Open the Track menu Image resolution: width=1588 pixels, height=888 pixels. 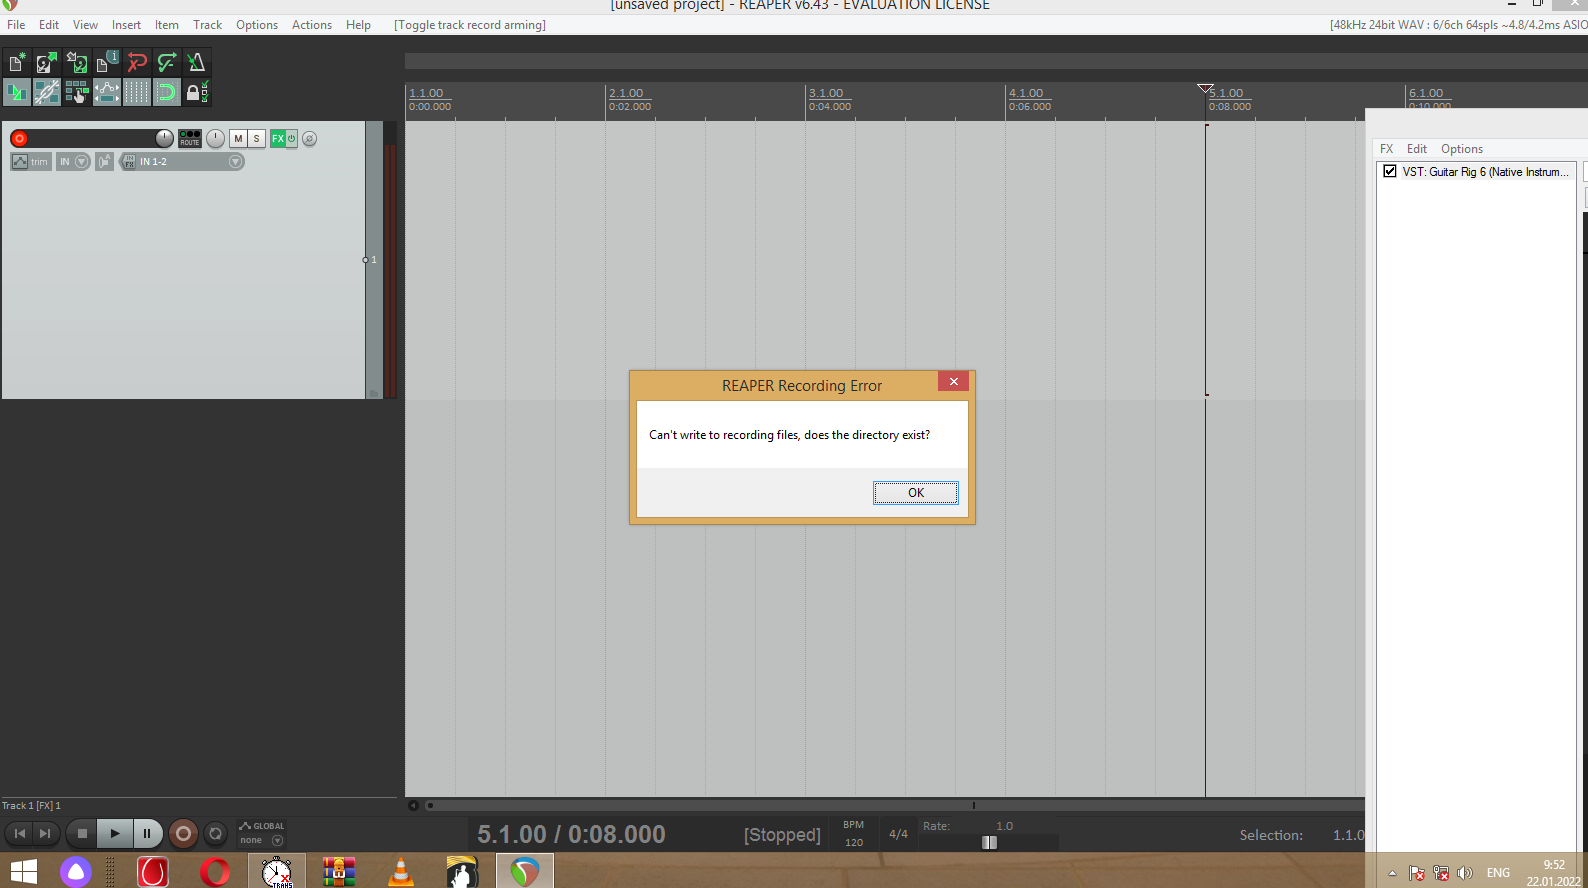[207, 24]
